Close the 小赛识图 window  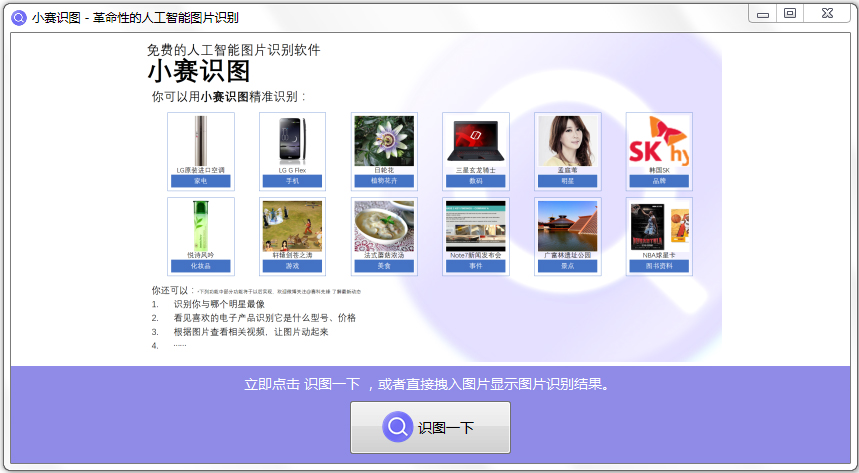(827, 14)
